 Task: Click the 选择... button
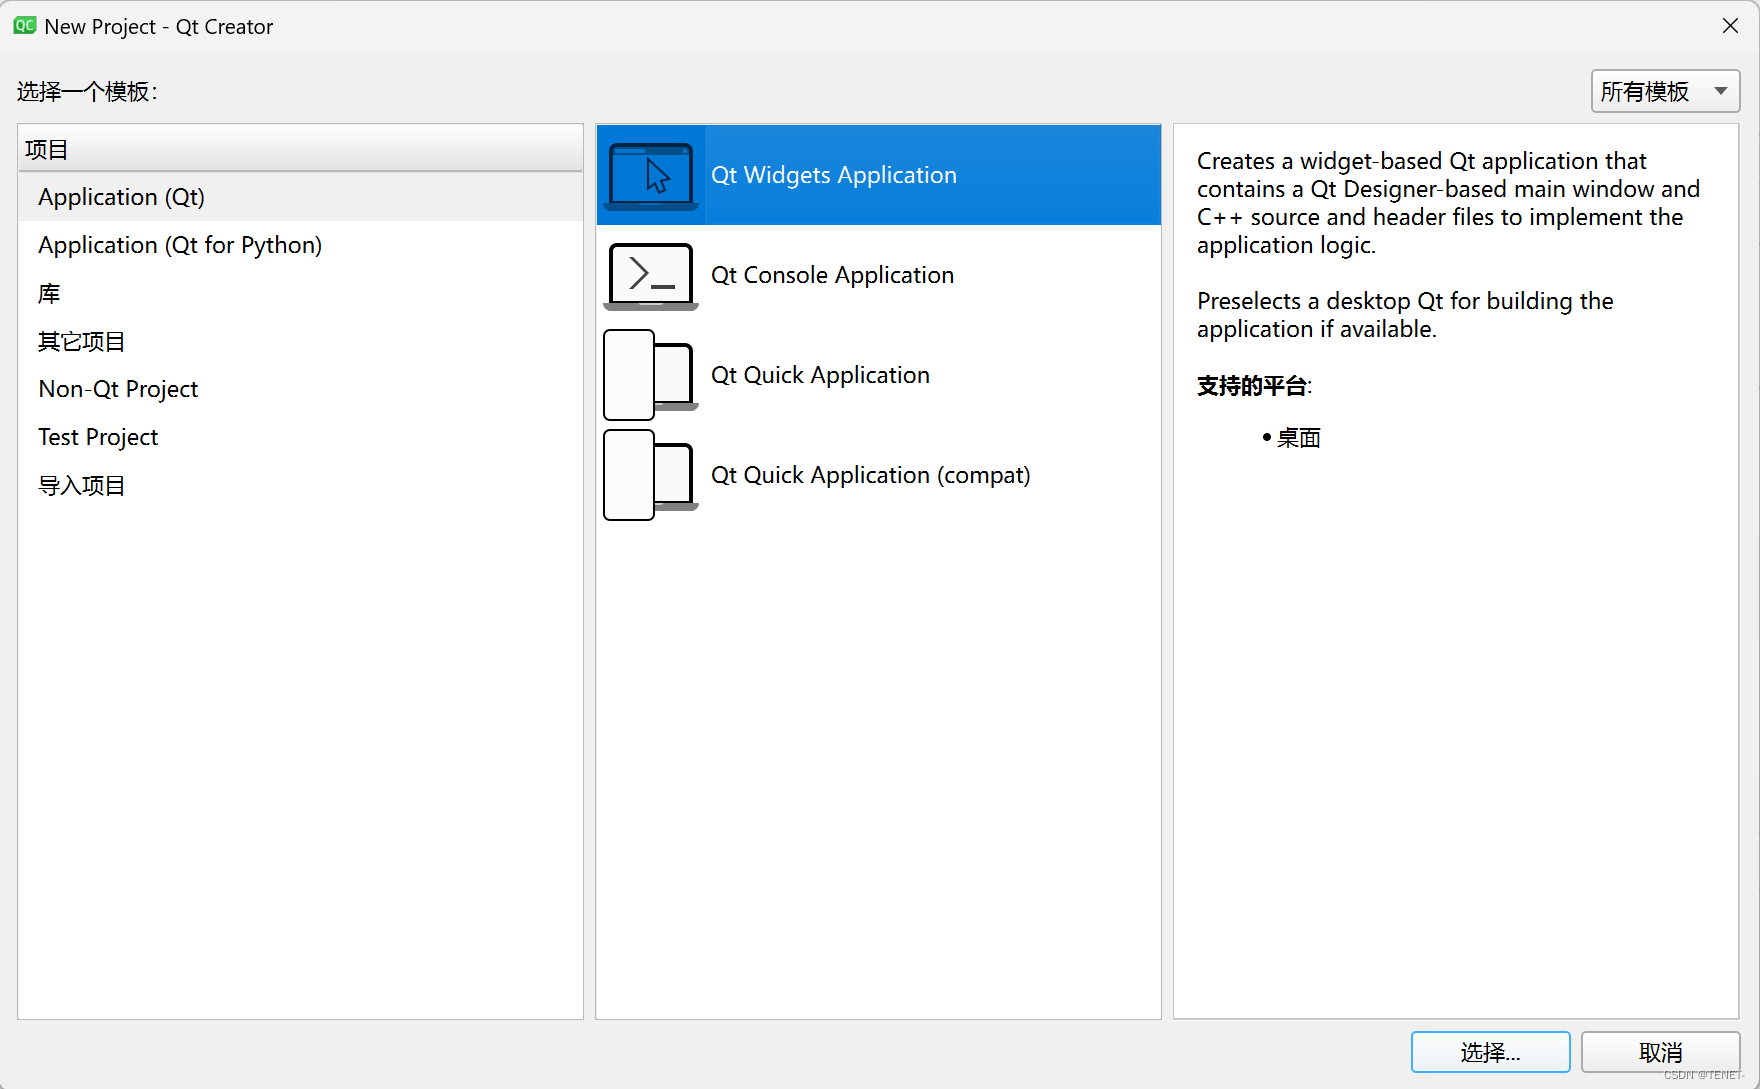1490,1052
